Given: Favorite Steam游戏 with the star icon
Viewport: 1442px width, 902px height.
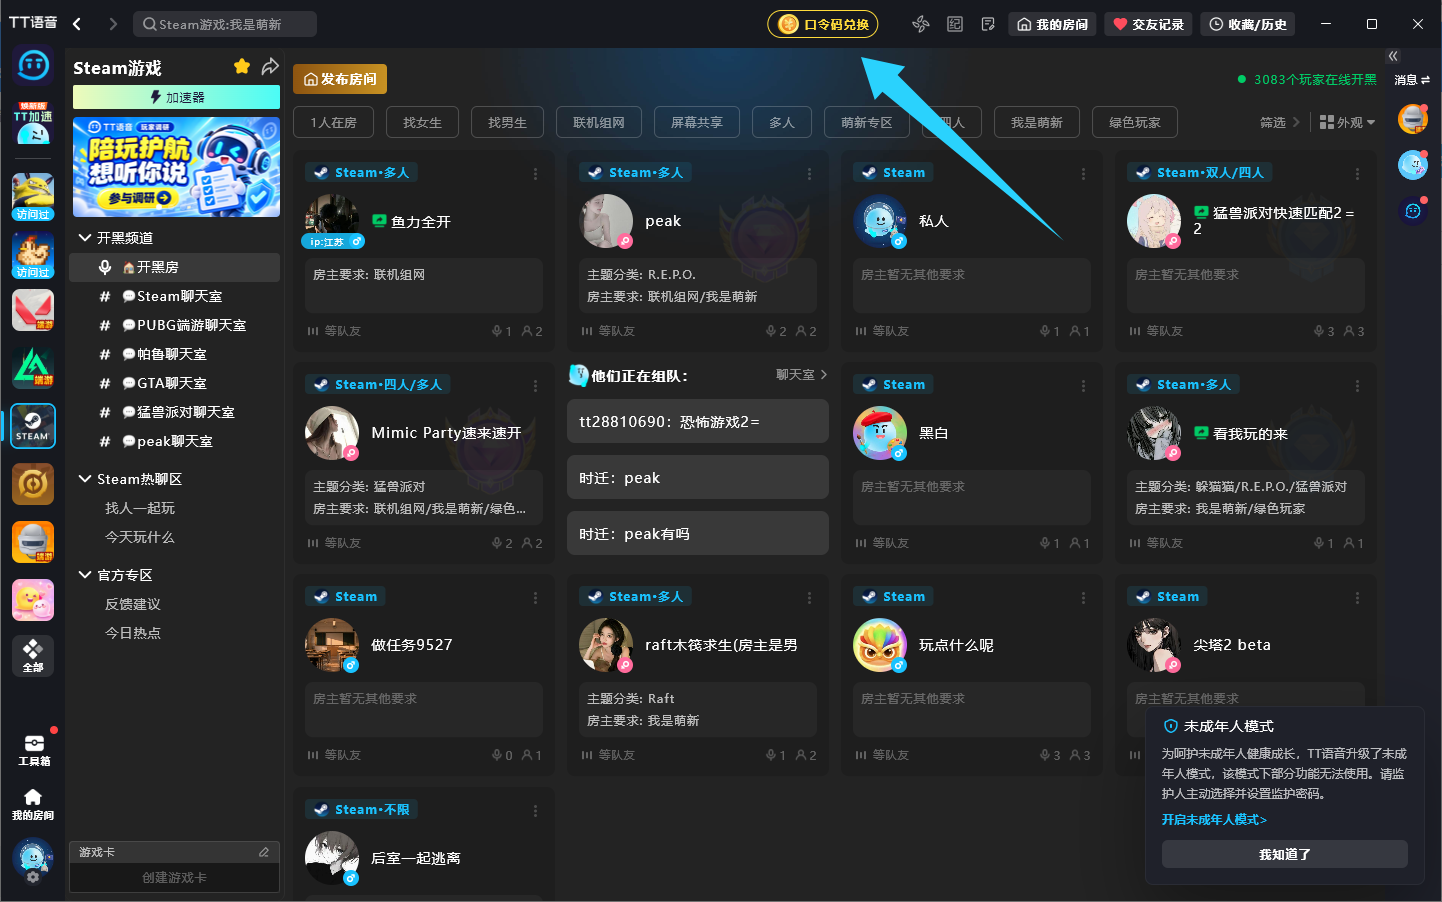Looking at the screenshot, I should [x=242, y=66].
